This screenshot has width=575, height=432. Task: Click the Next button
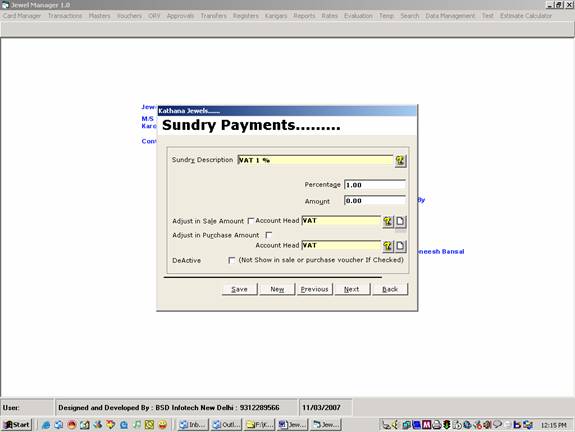(352, 289)
